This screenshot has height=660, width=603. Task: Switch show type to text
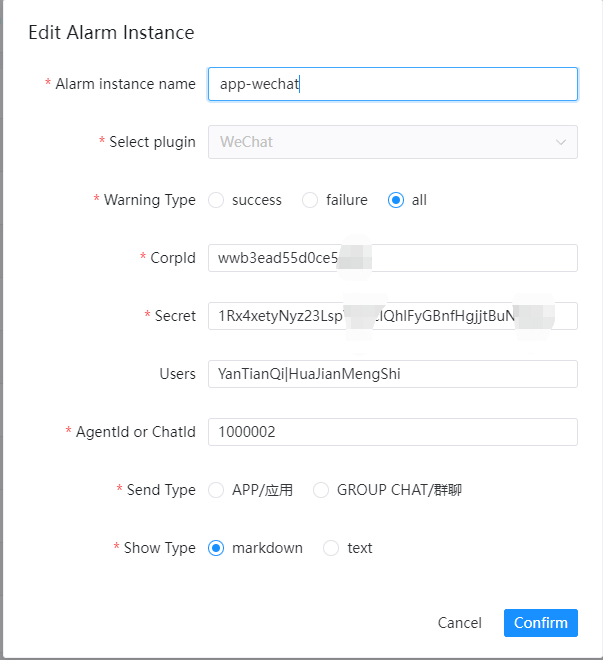[x=331, y=548]
